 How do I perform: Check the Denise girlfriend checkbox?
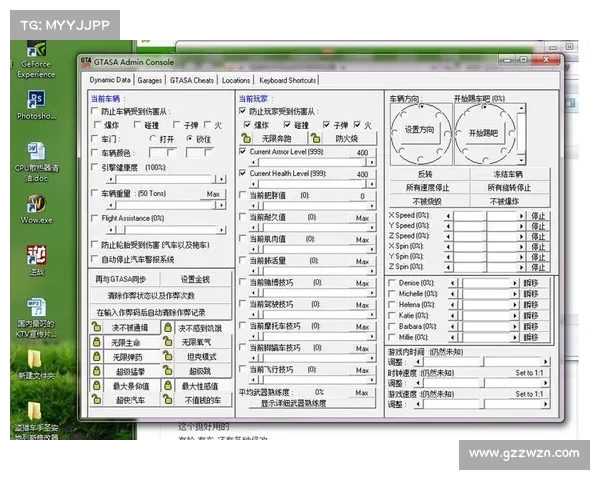click(x=392, y=283)
